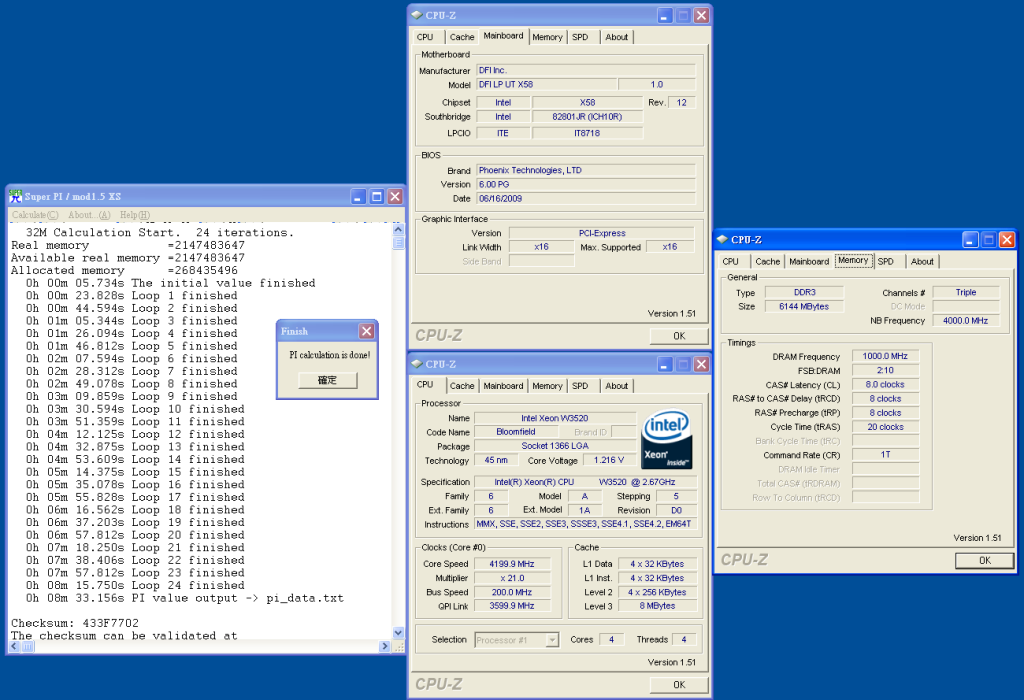Click the CPU-Z Memory window title icon

(722, 240)
